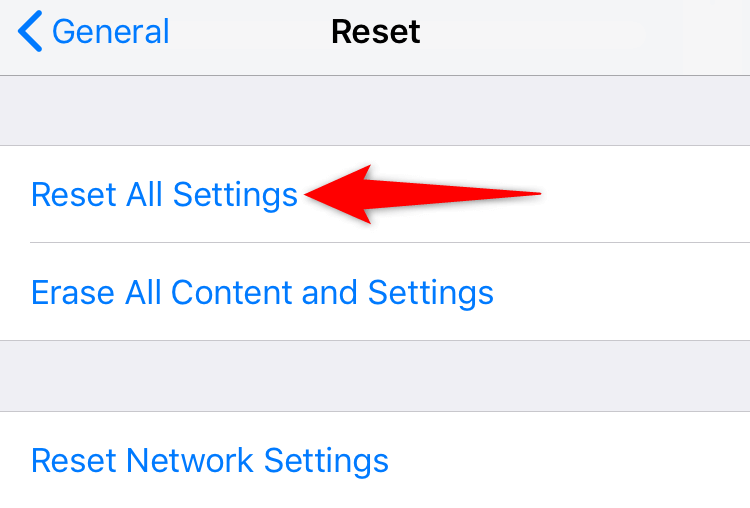The width and height of the screenshot is (750, 508).
Task: Tap the word Content in Erase row
Action: pos(232,293)
